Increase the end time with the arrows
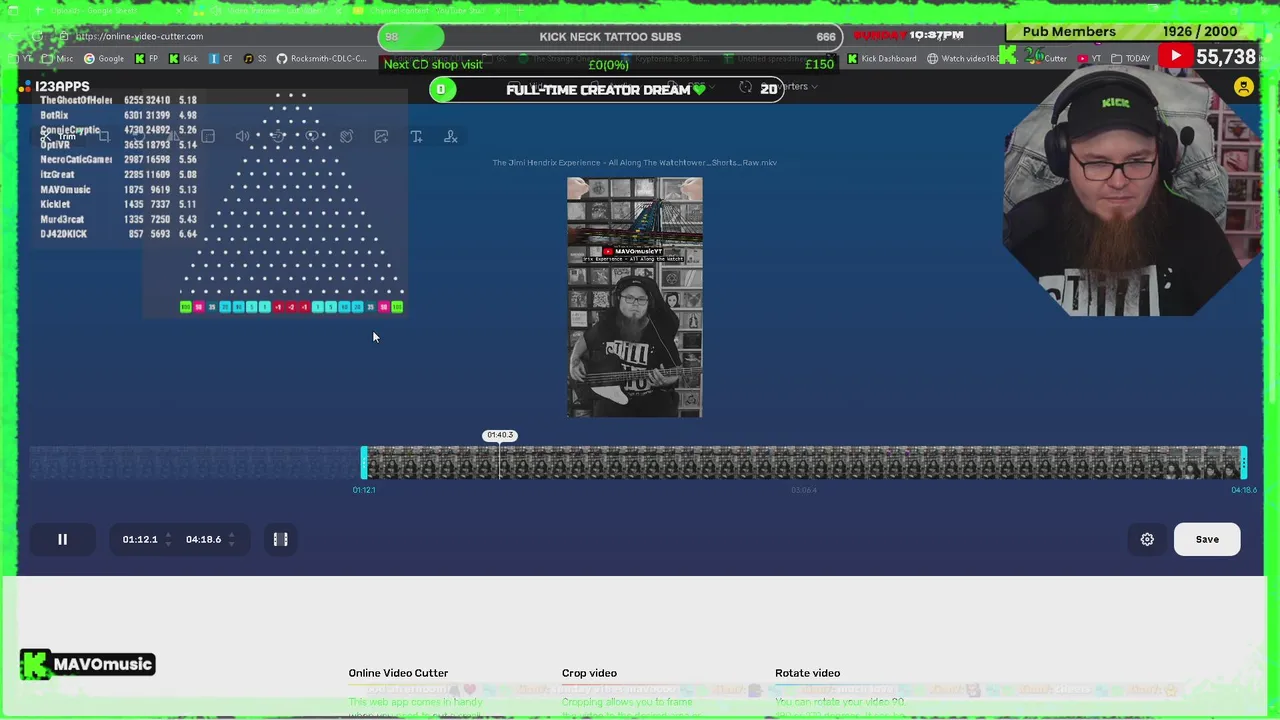 click(231, 535)
